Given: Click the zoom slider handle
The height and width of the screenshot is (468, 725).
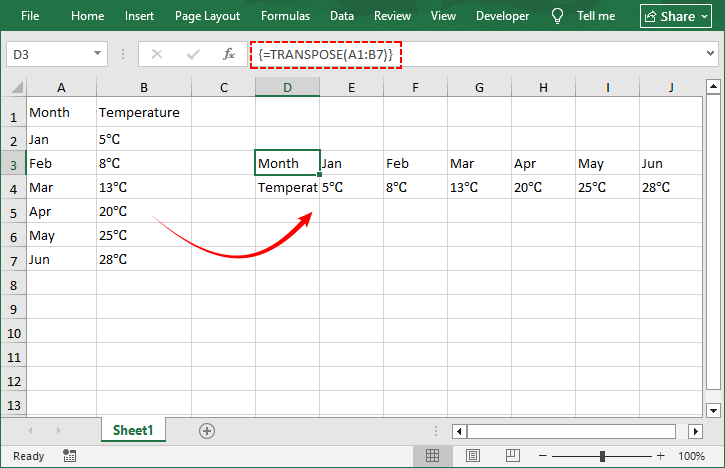Looking at the screenshot, I should (603, 456).
